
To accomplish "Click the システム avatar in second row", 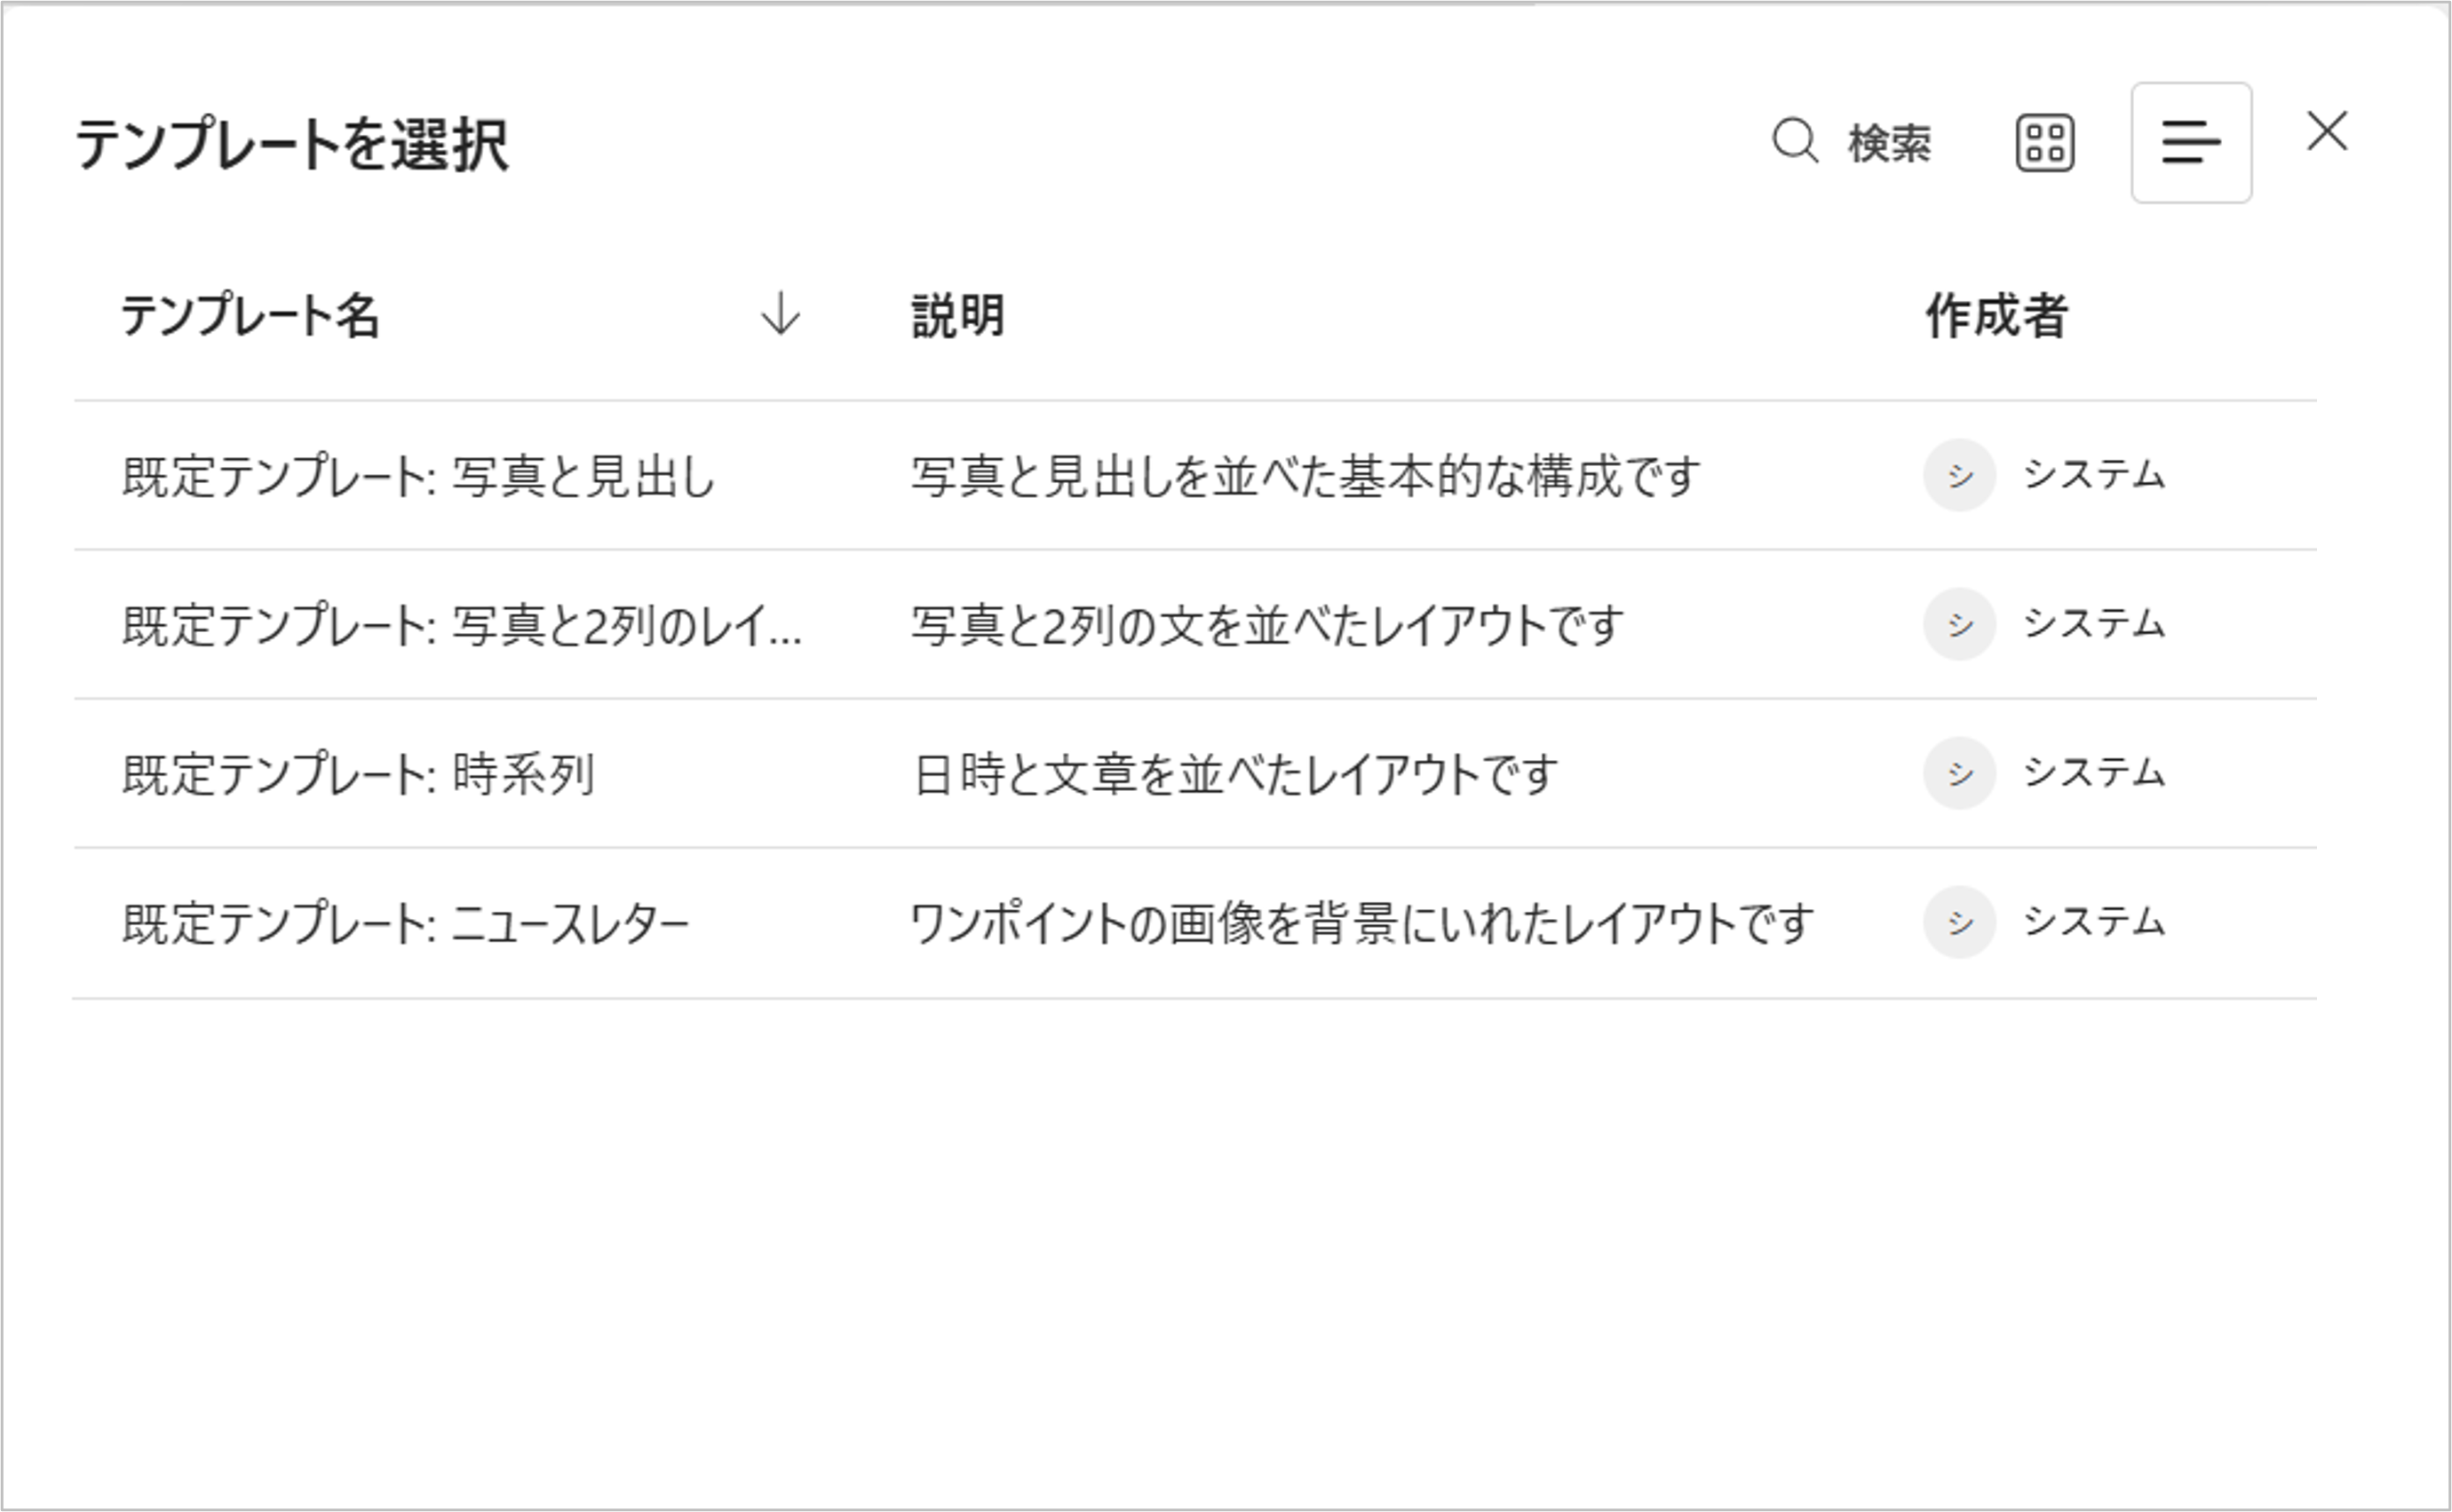I will pyautogui.click(x=1959, y=624).
